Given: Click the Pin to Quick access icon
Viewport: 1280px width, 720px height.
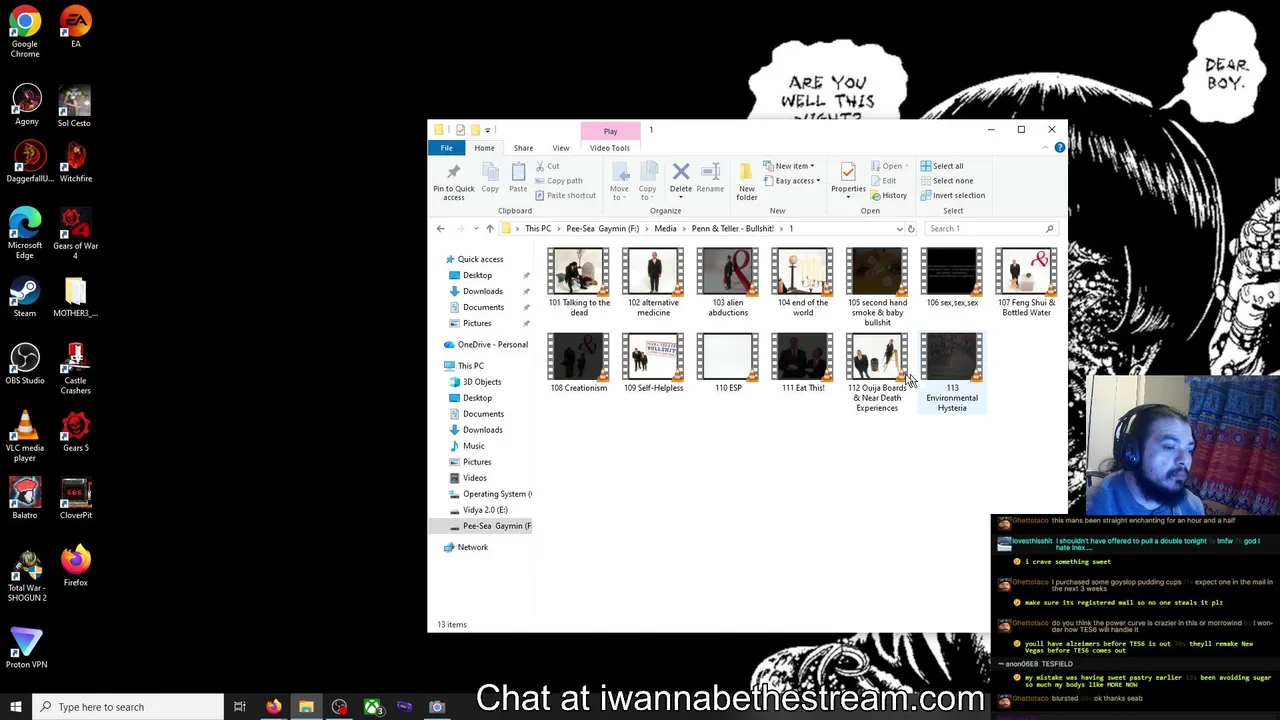Looking at the screenshot, I should point(453,181).
